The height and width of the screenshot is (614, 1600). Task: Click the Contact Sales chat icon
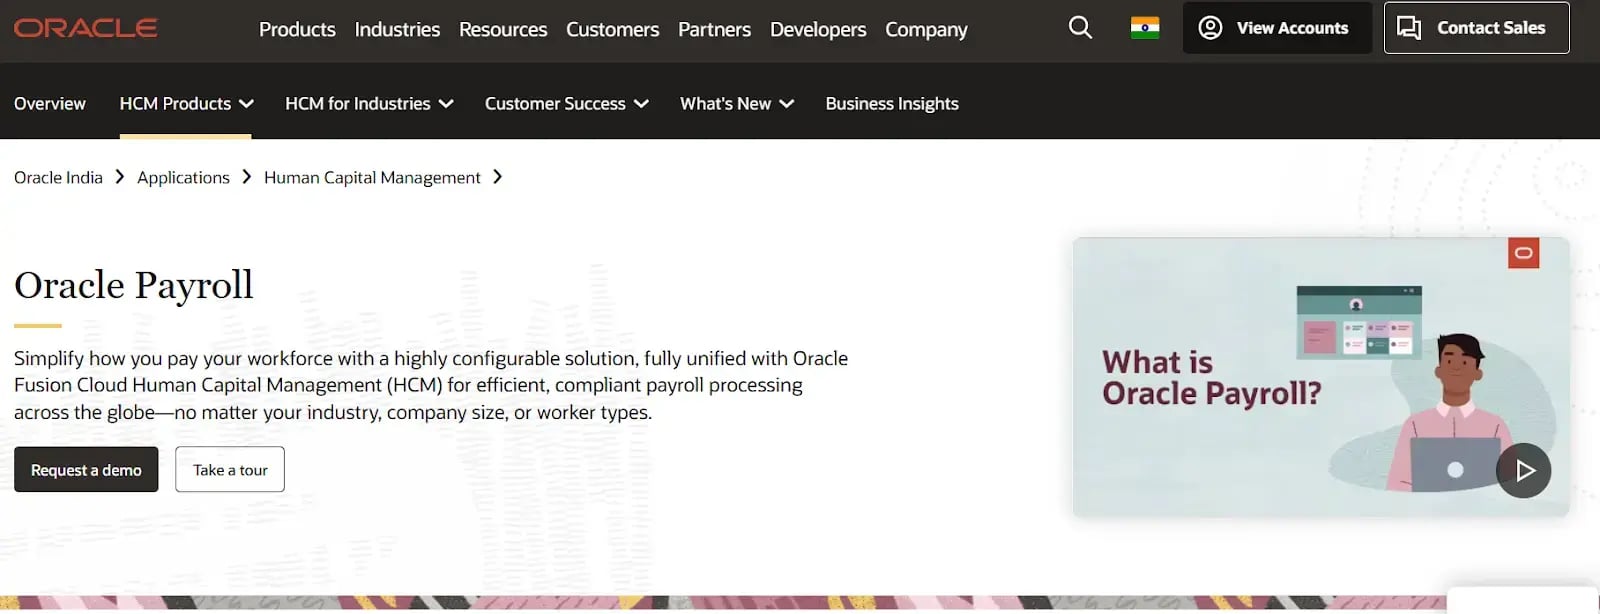point(1411,28)
